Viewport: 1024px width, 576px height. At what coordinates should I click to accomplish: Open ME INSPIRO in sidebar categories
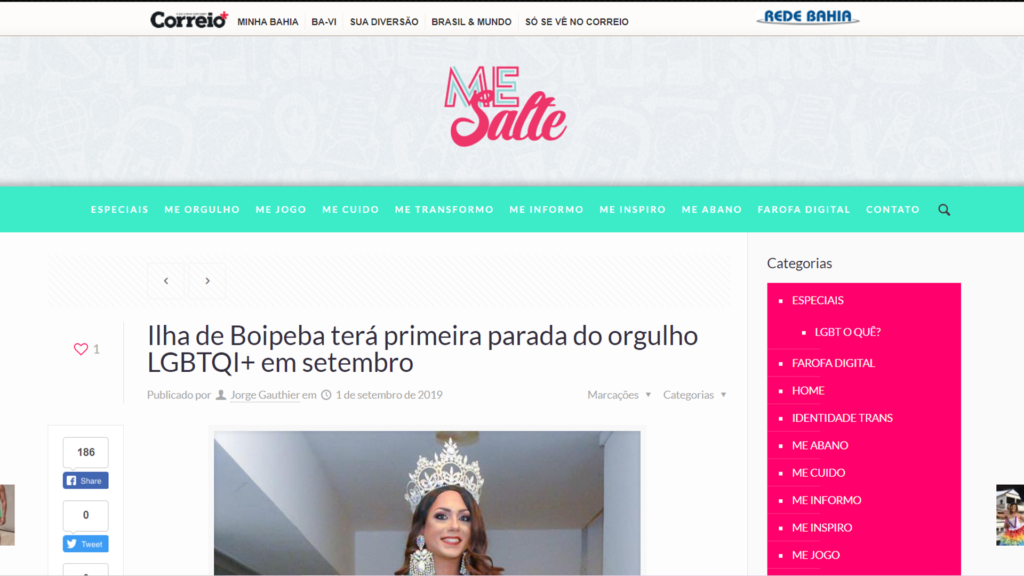822,528
